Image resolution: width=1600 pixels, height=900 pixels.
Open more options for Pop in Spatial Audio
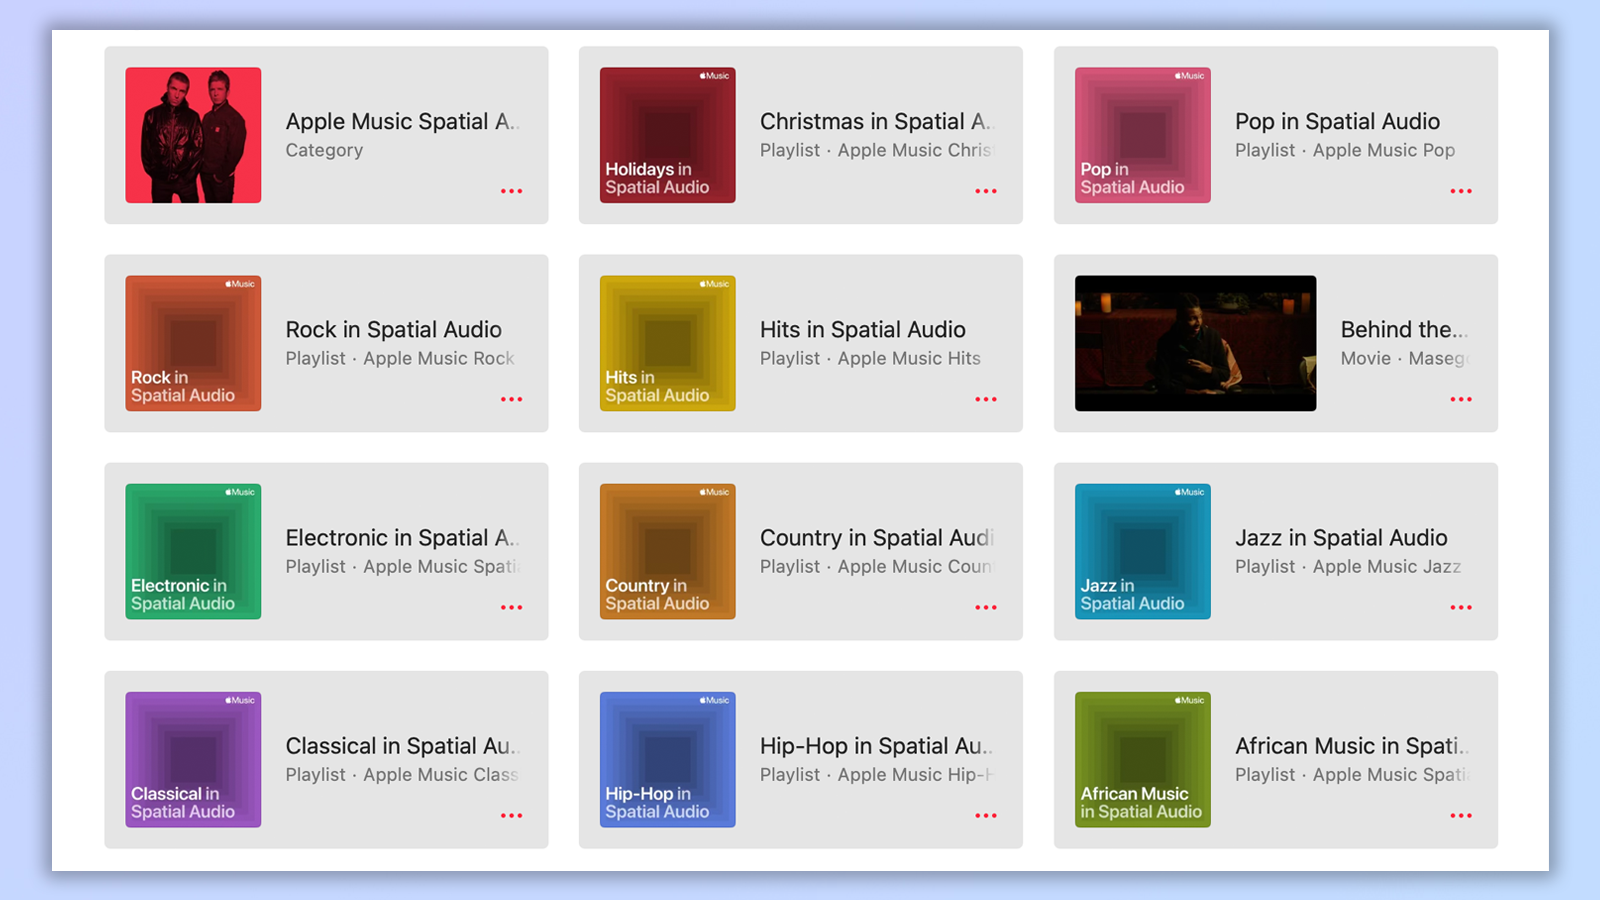(1460, 190)
